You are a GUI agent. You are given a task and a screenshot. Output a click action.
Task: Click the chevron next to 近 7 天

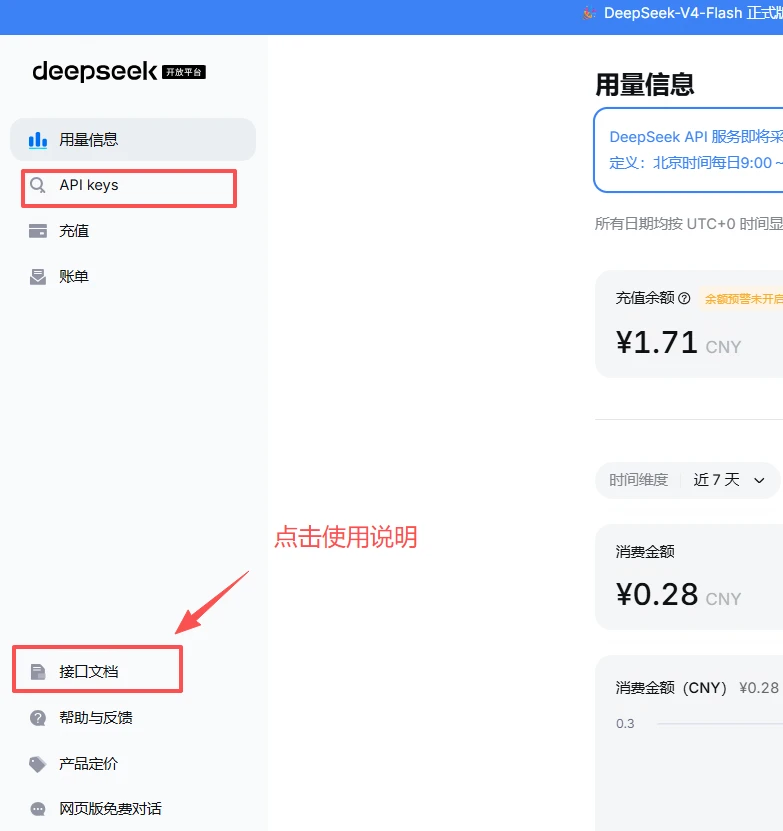pyautogui.click(x=759, y=481)
